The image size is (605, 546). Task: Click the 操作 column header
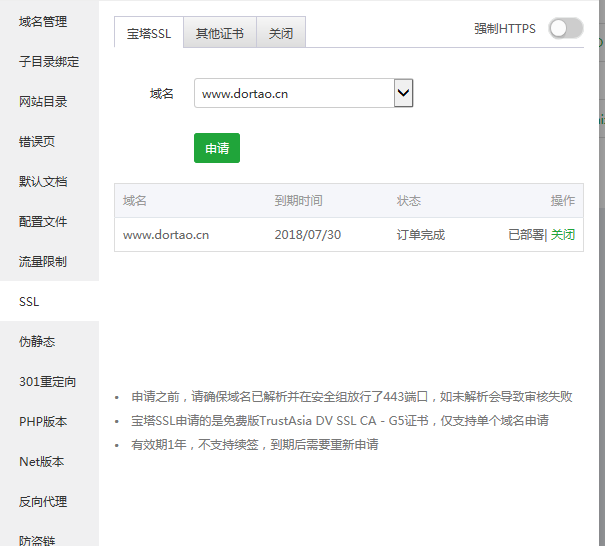click(x=563, y=201)
